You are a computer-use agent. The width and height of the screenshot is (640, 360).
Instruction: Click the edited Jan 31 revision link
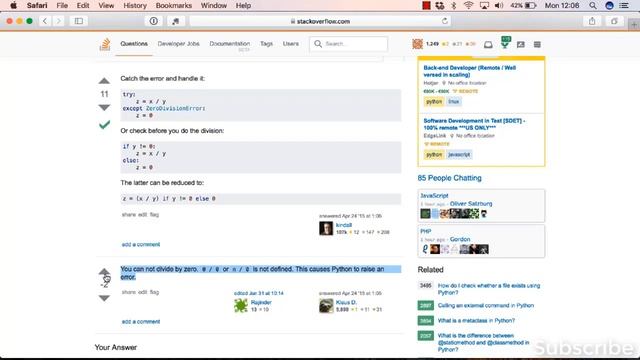(x=259, y=293)
